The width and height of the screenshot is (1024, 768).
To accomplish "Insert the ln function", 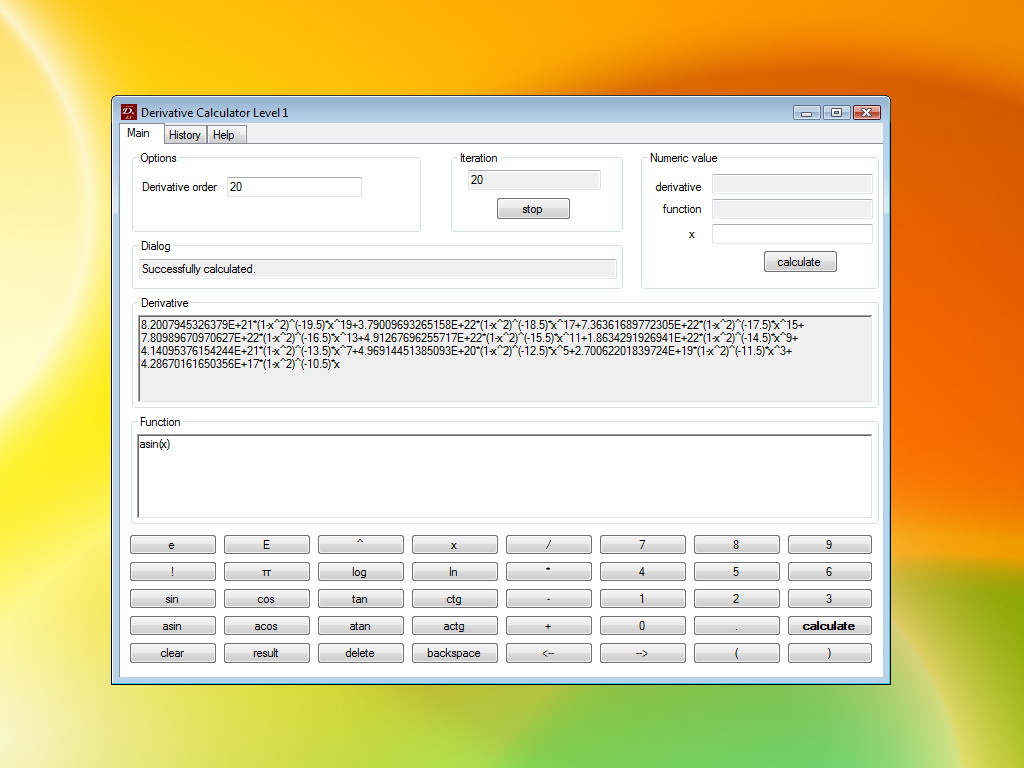I will point(455,572).
